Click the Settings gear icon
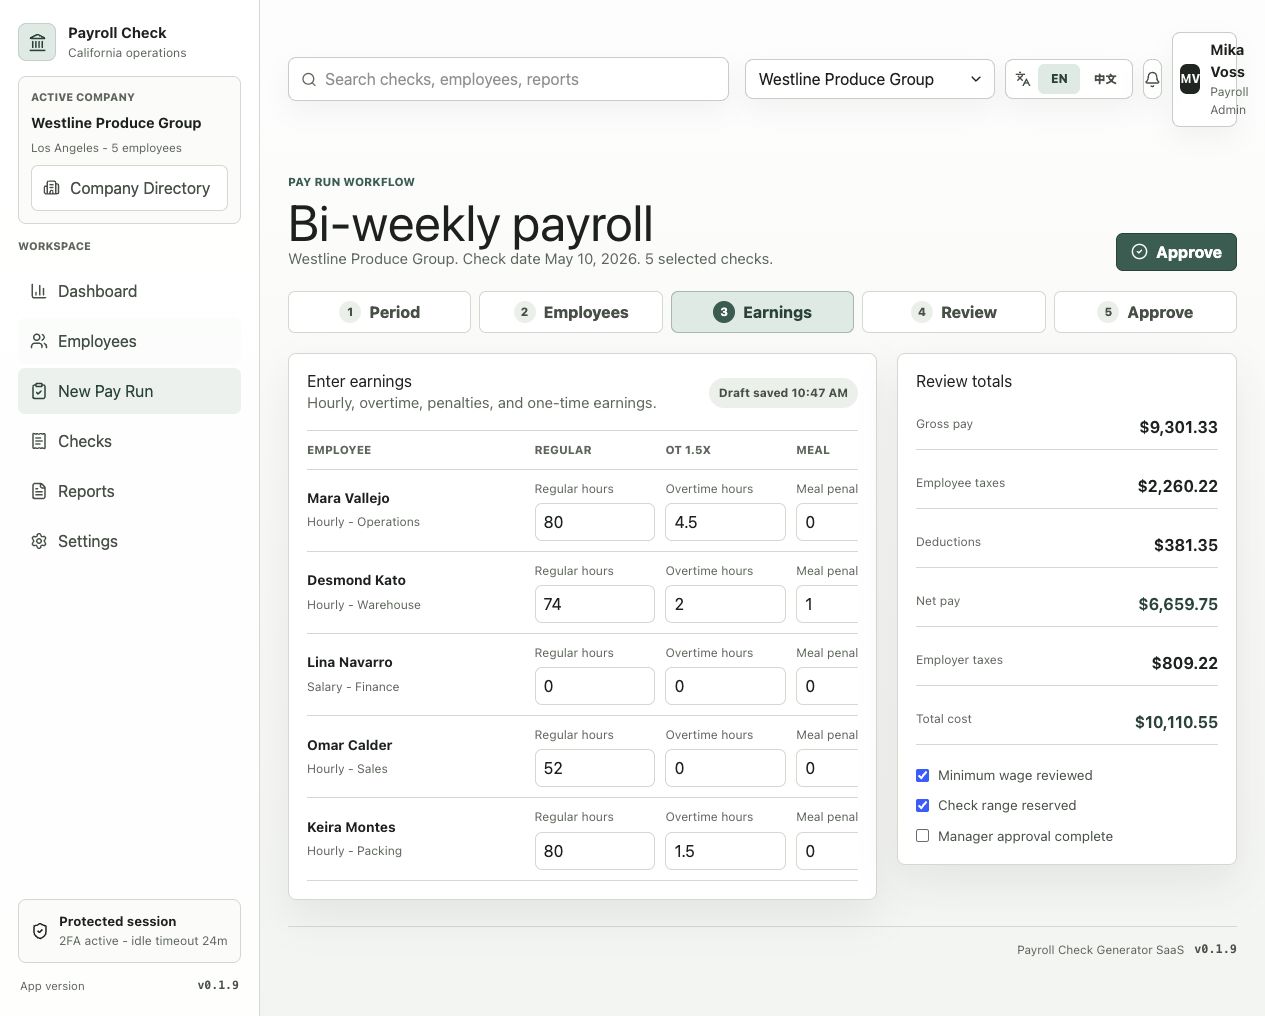 coord(39,541)
